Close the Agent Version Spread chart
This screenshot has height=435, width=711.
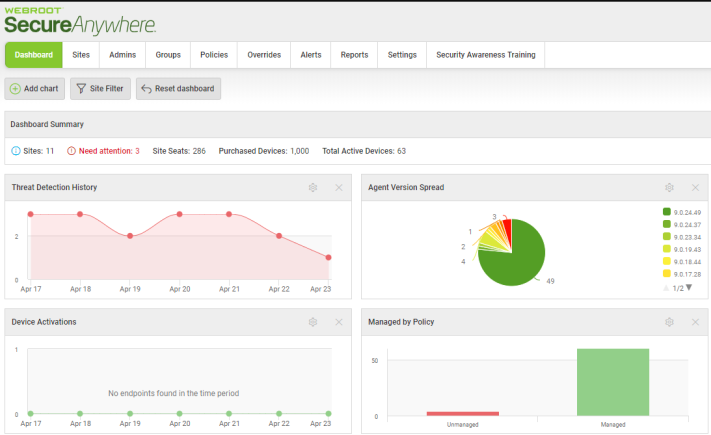[695, 187]
